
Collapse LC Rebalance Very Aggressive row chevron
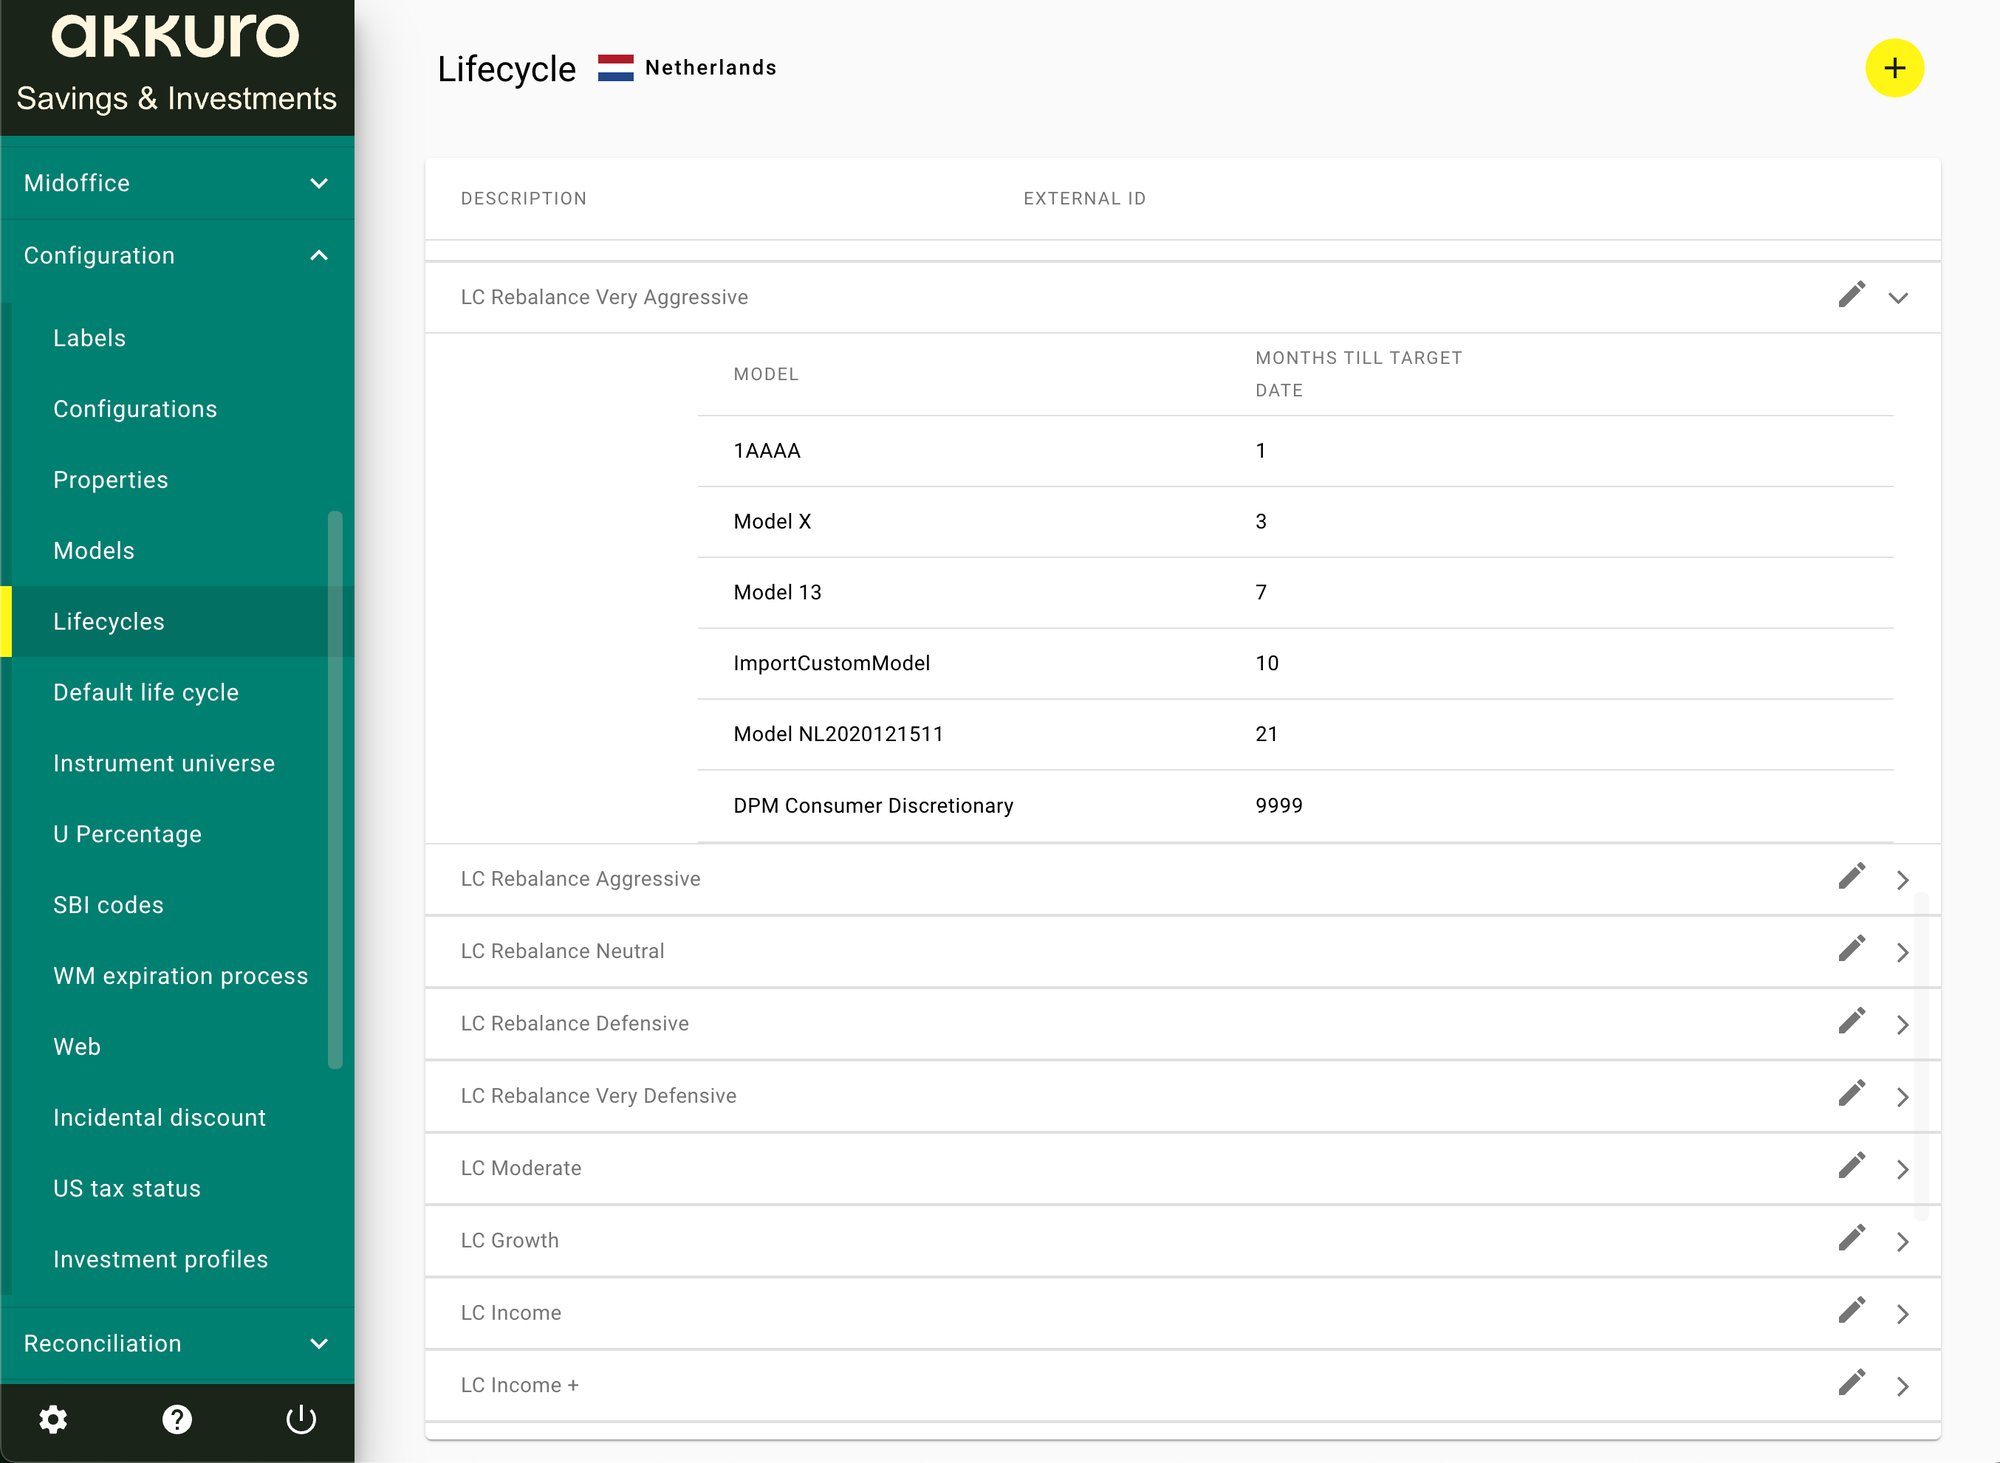(1898, 297)
